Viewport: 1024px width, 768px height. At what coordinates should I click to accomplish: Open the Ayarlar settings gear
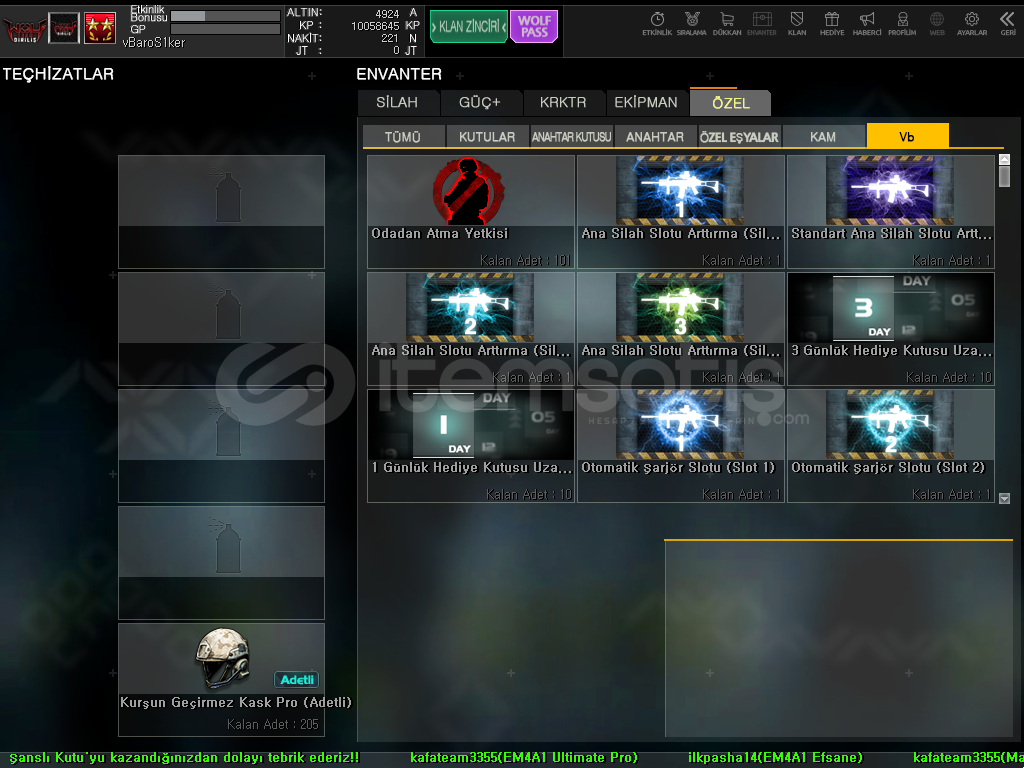click(x=972, y=24)
